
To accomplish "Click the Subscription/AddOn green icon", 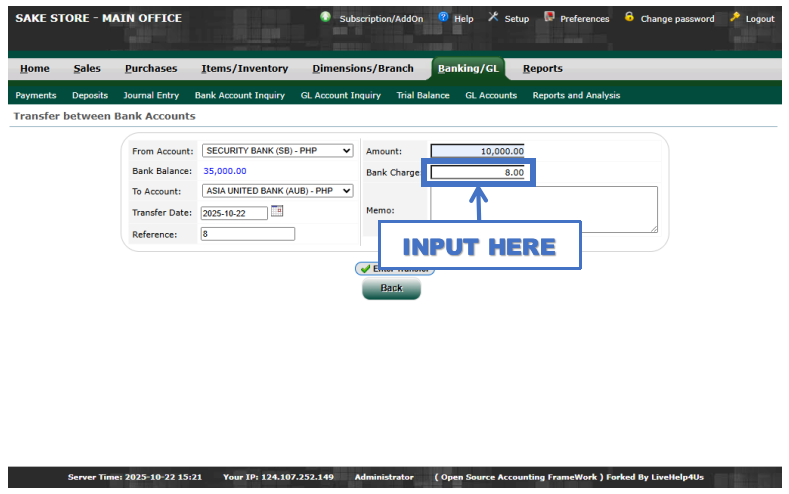I will (x=326, y=17).
